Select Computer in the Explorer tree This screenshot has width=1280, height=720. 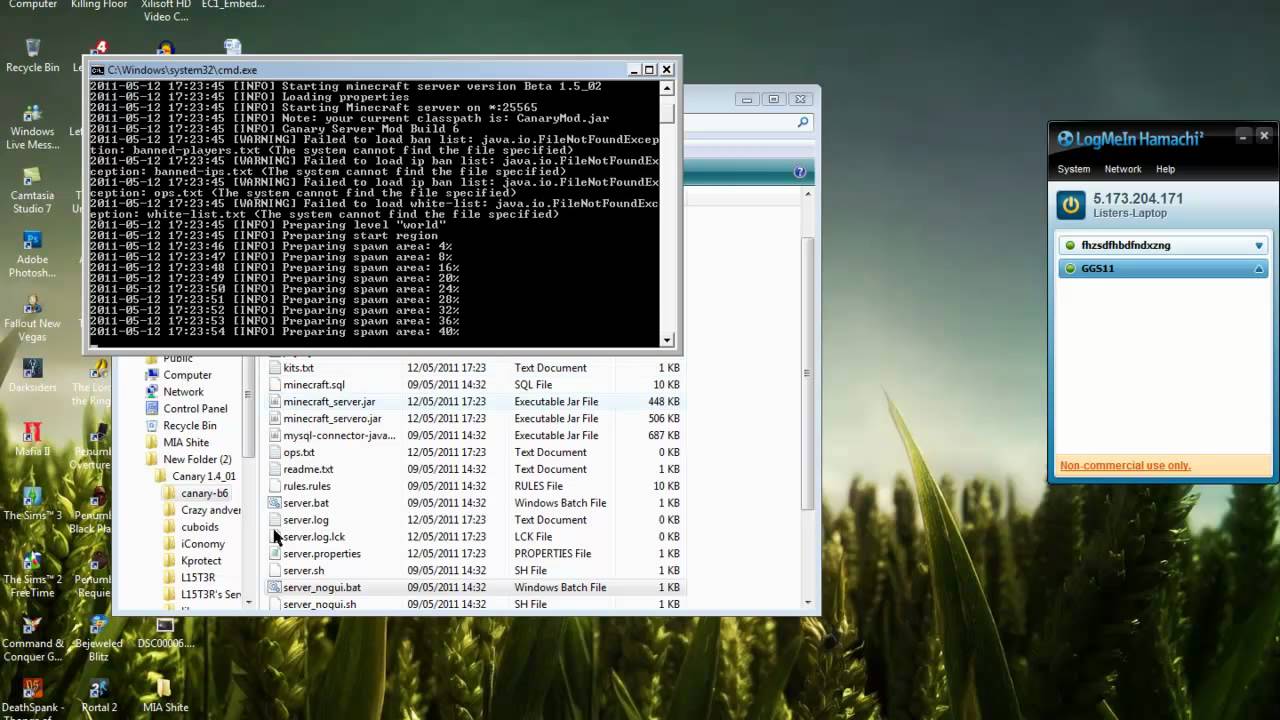tap(187, 375)
